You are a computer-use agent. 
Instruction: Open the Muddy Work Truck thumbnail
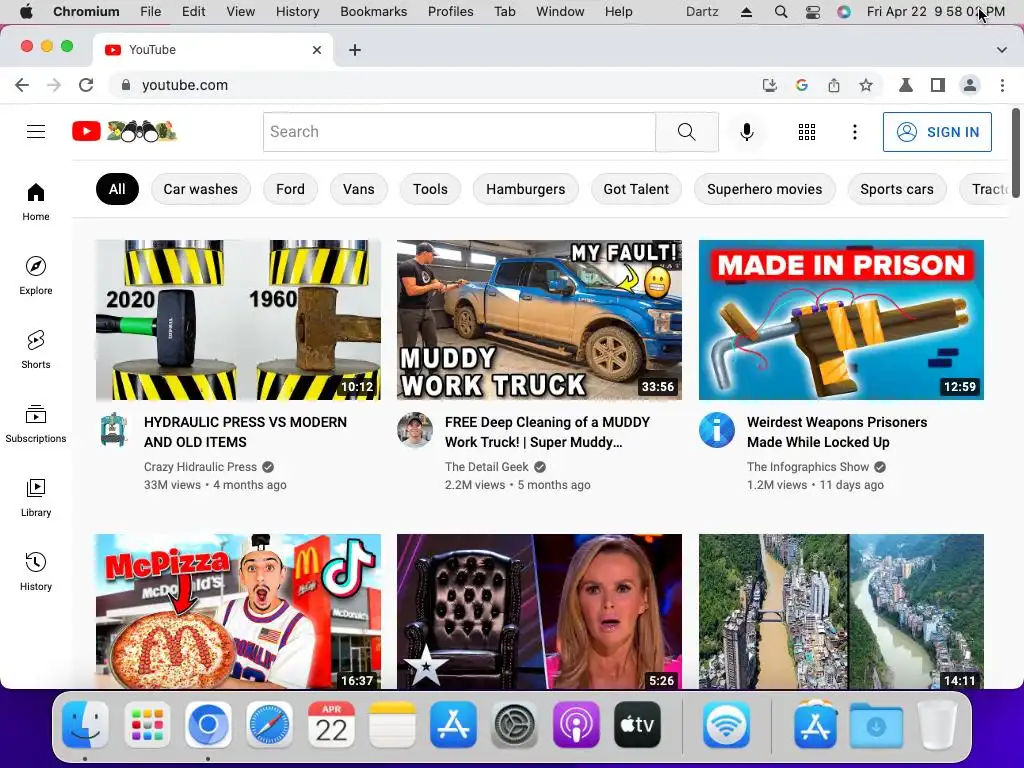pyautogui.click(x=539, y=320)
